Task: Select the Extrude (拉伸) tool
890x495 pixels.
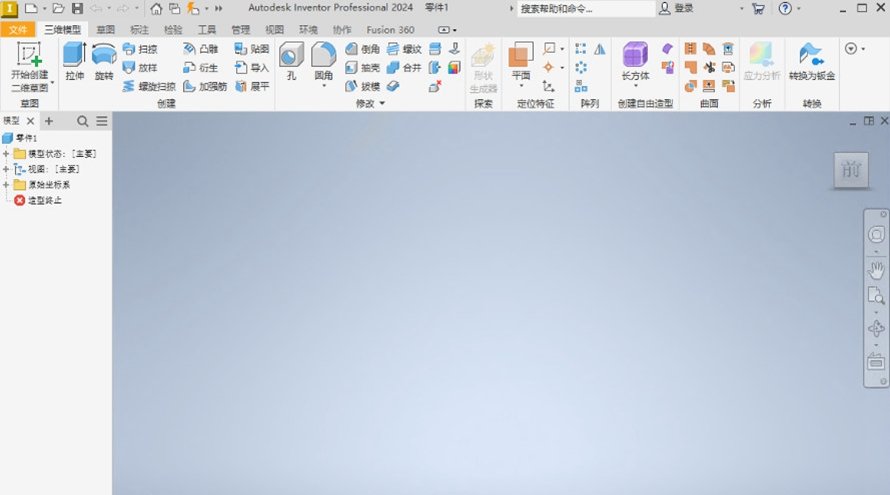Action: [74, 61]
